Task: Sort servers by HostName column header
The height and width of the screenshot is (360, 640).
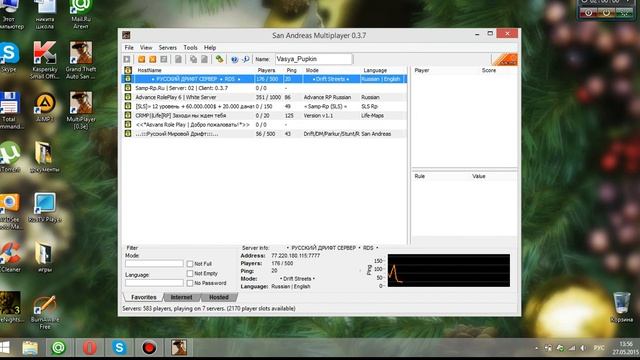Action: pos(194,70)
